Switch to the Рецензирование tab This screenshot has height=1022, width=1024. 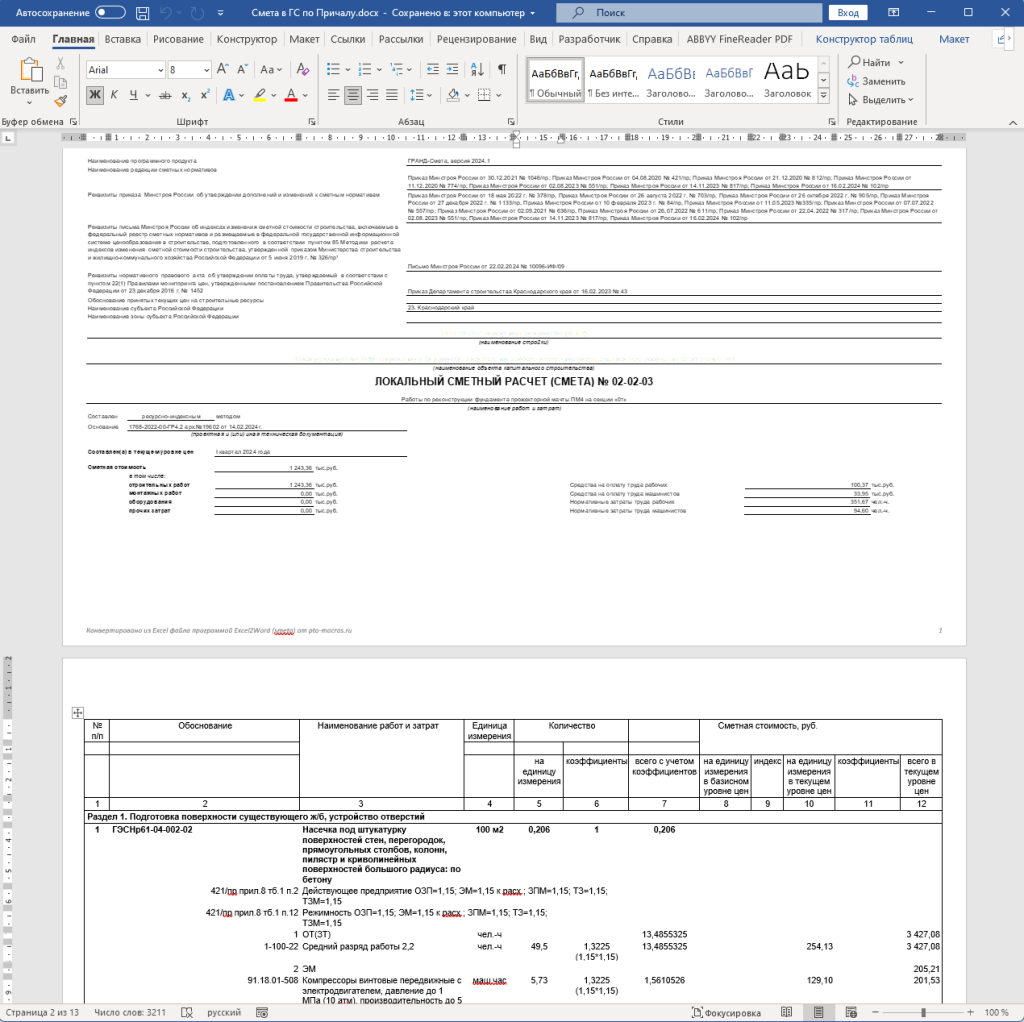(477, 39)
